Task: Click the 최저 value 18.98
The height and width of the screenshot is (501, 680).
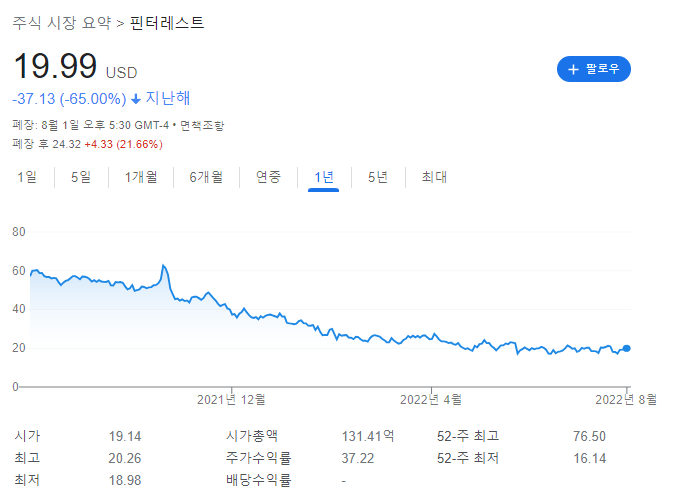Action: point(125,480)
